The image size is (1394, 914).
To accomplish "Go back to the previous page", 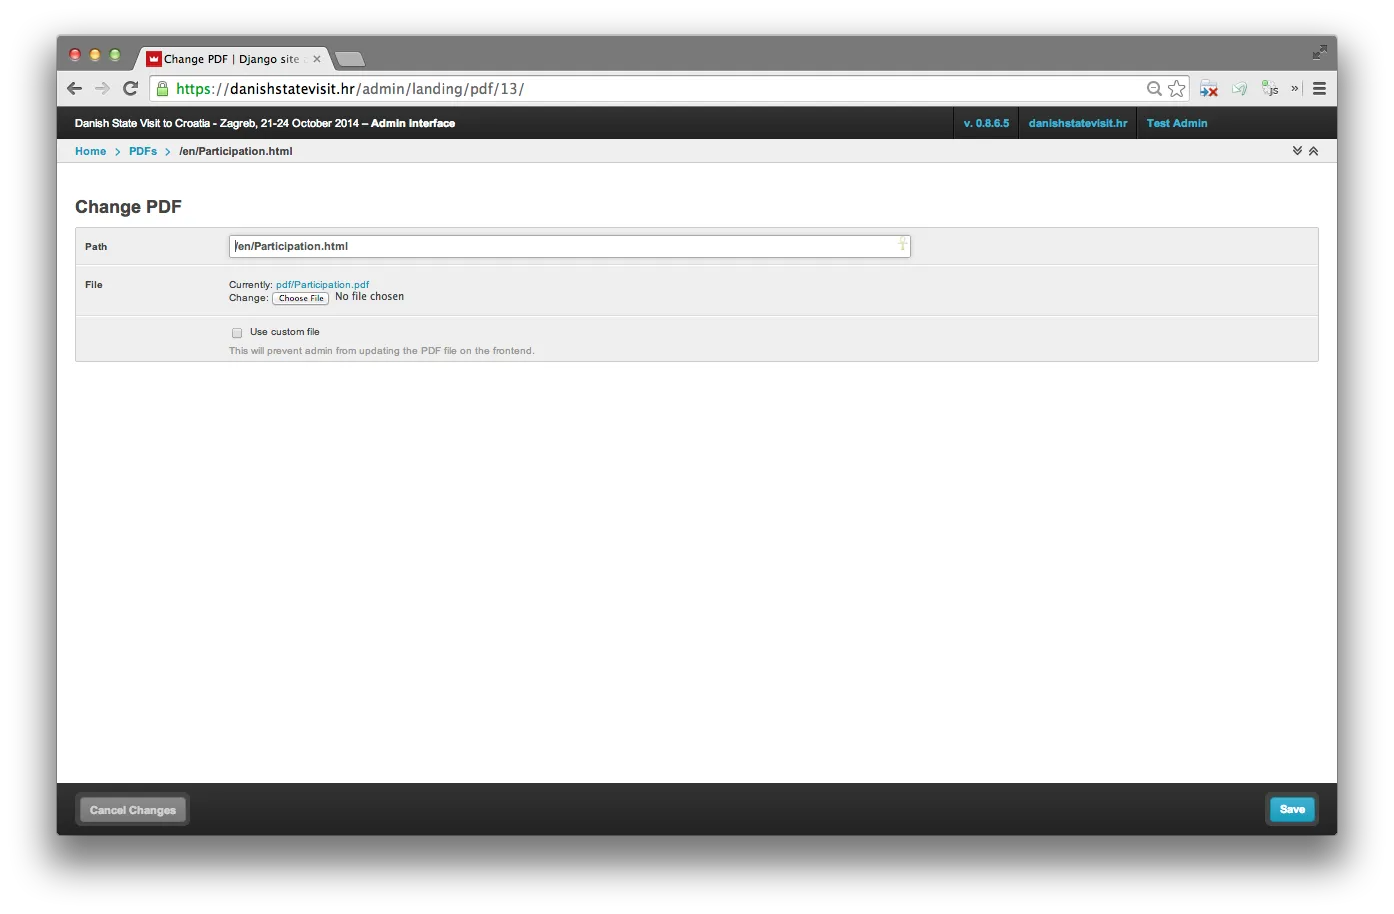I will click(75, 89).
